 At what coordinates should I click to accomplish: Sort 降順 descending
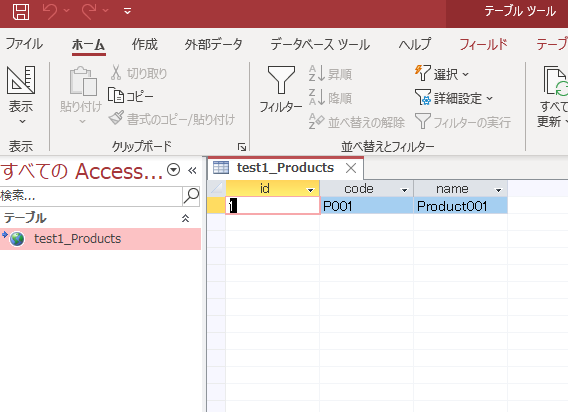tap(330, 98)
